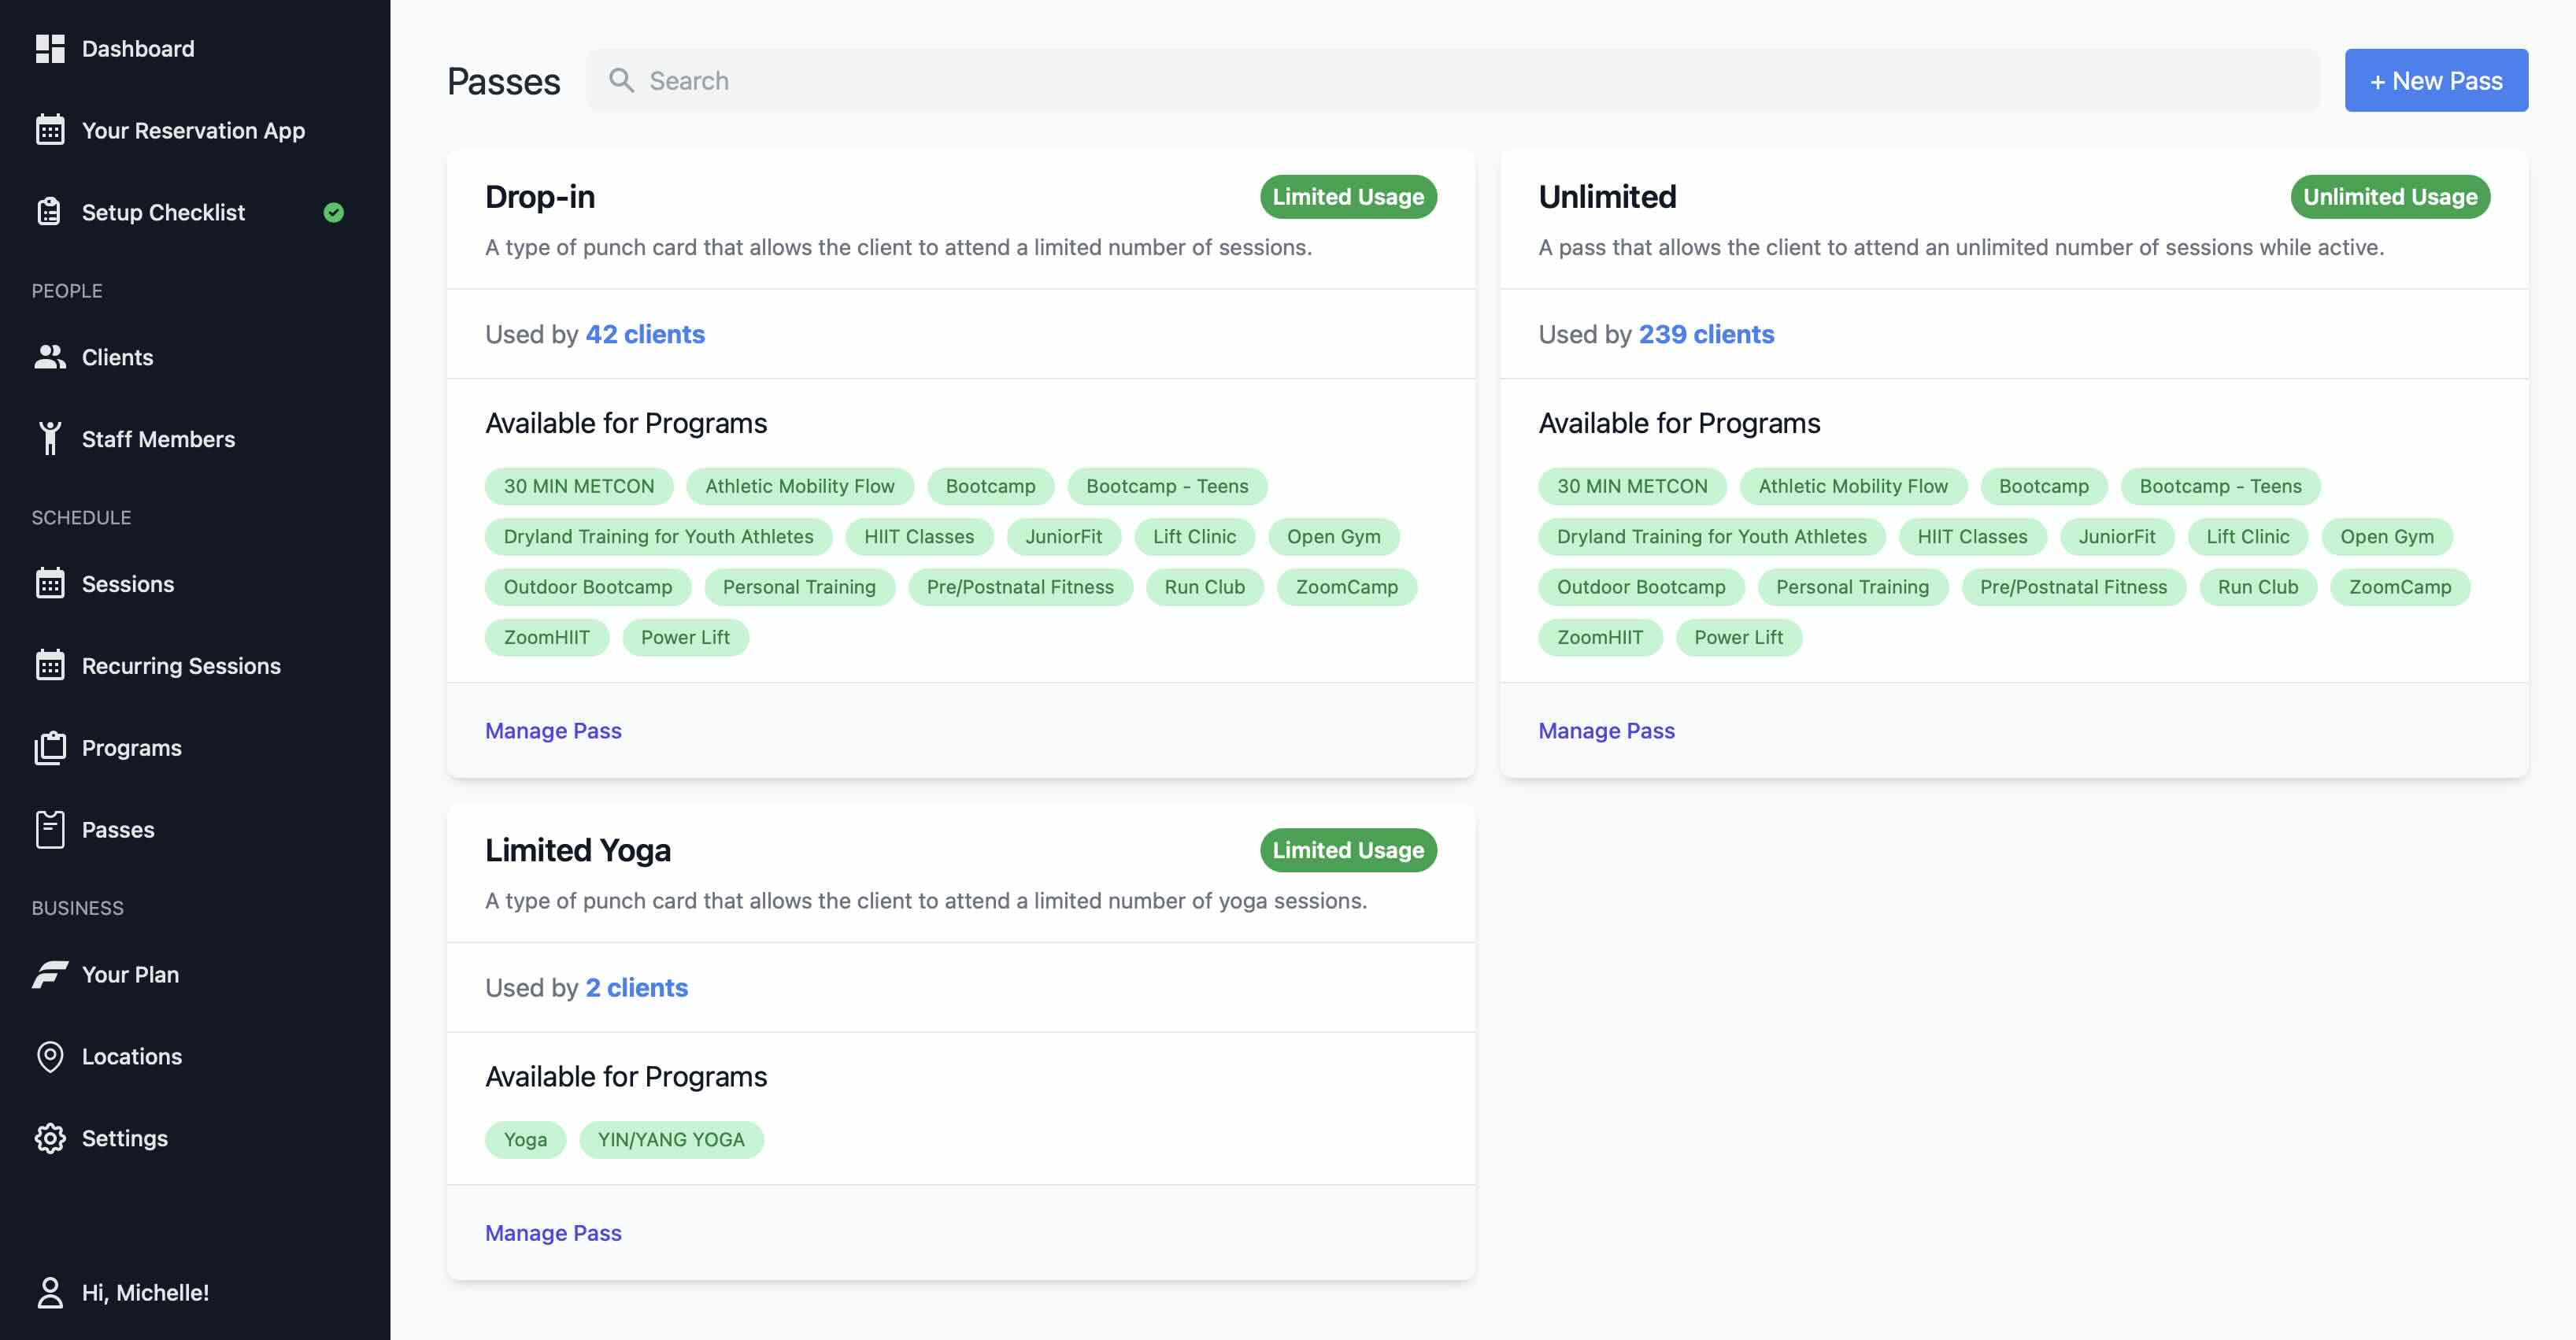2576x1340 pixels.
Task: Show the 2 clients on Limited Yoga
Action: [635, 987]
